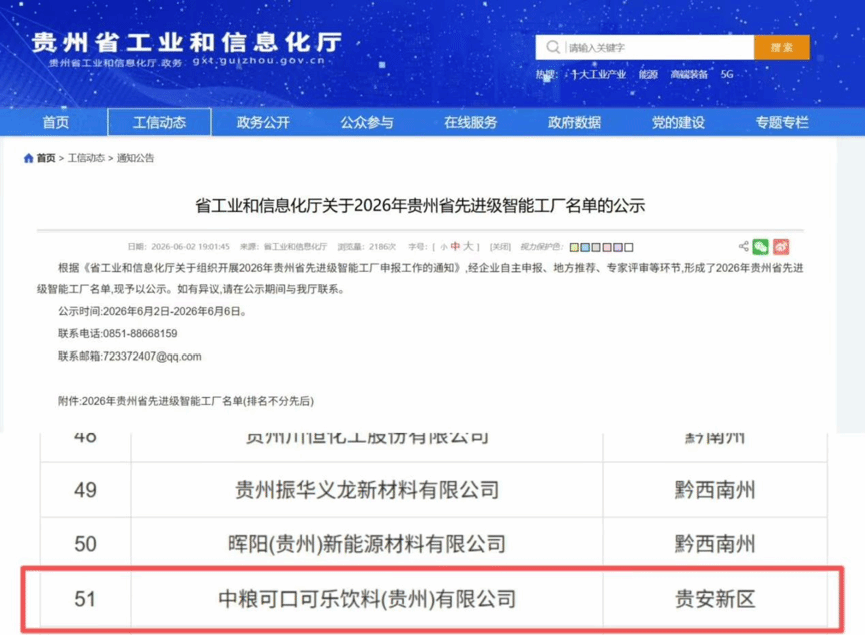Choose the pink eye-protection color swatch
The image size is (865, 635).
click(x=607, y=247)
